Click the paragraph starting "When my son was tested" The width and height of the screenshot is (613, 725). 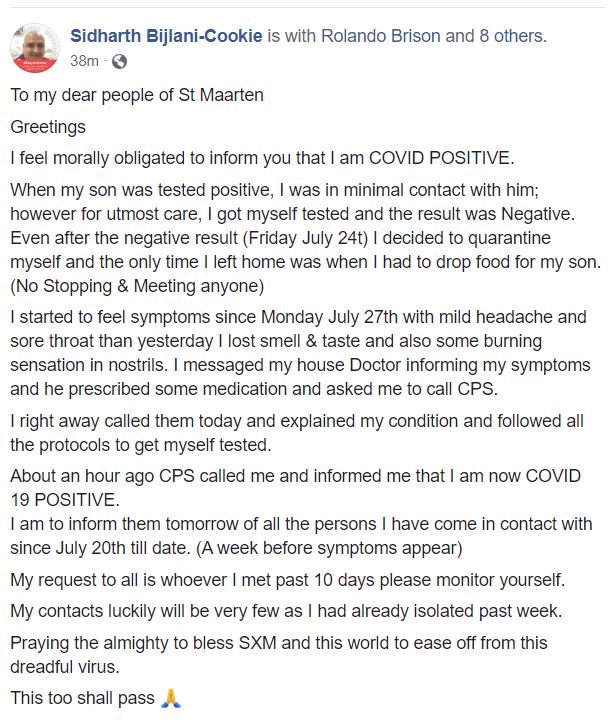pyautogui.click(x=306, y=238)
